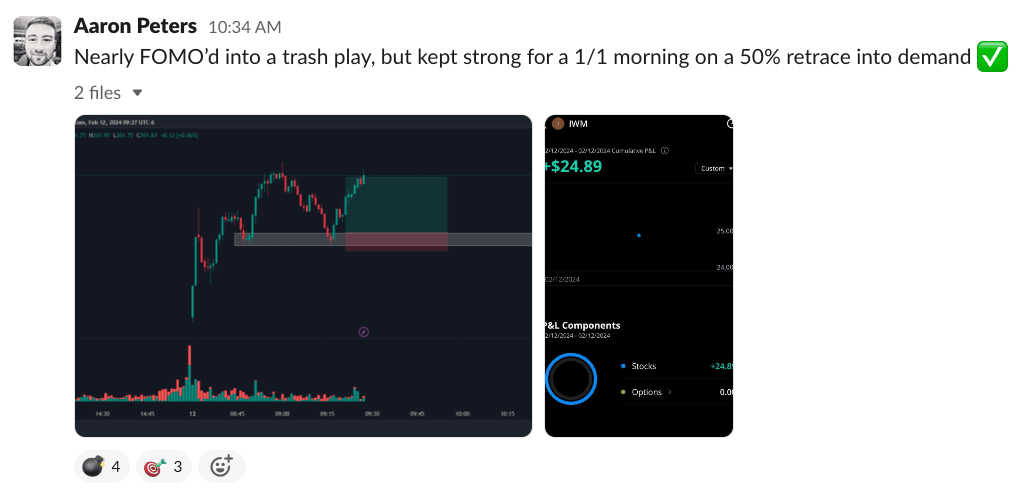1034x494 pixels.
Task: Click the IWM ticker logo icon
Action: tap(557, 125)
